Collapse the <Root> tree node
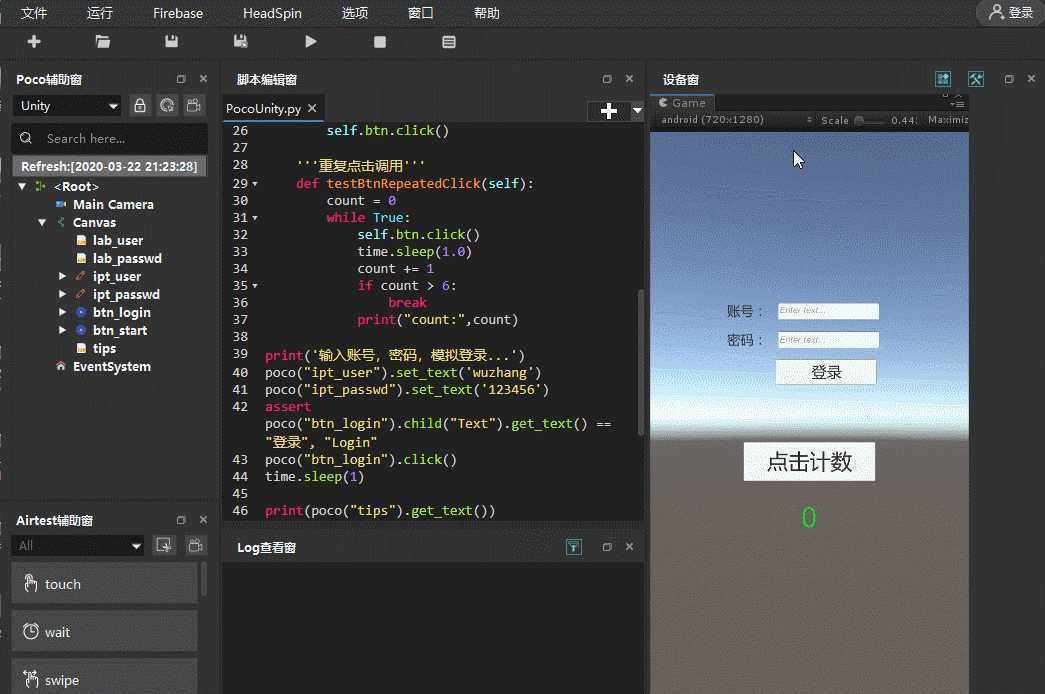Image resolution: width=1045 pixels, height=694 pixels. (x=22, y=187)
